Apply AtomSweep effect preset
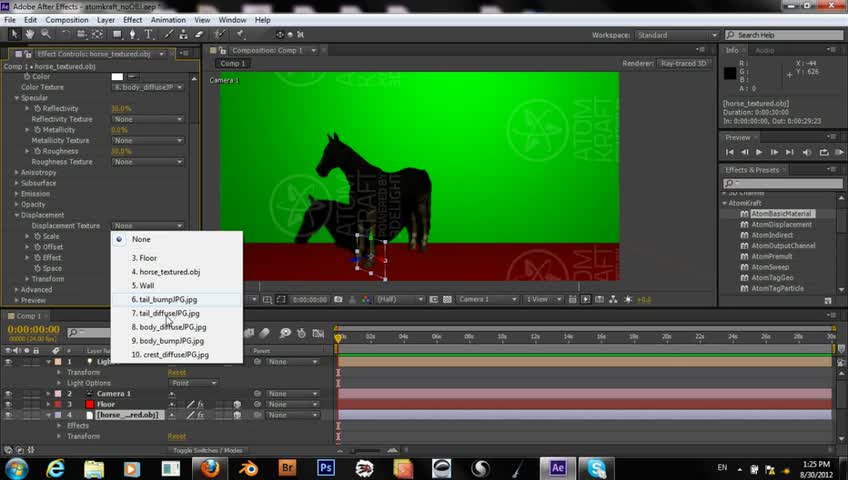This screenshot has height=480, width=848. (770, 267)
